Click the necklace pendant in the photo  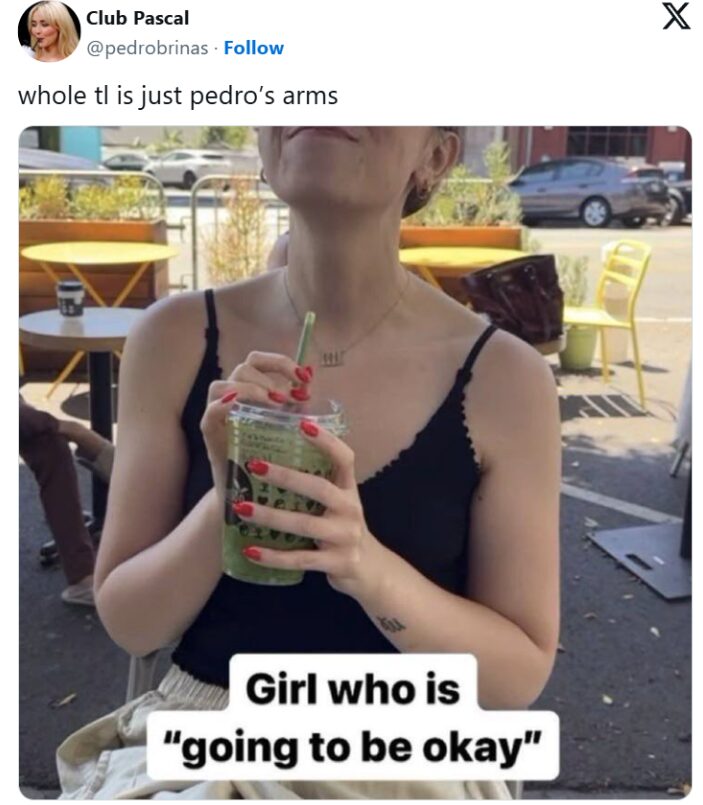click(331, 358)
